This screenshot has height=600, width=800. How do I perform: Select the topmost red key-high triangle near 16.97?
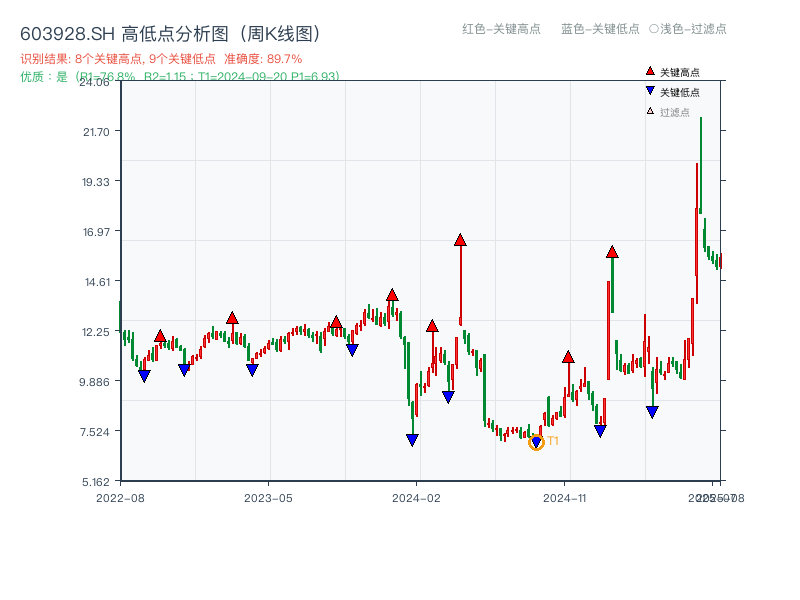tap(460, 240)
